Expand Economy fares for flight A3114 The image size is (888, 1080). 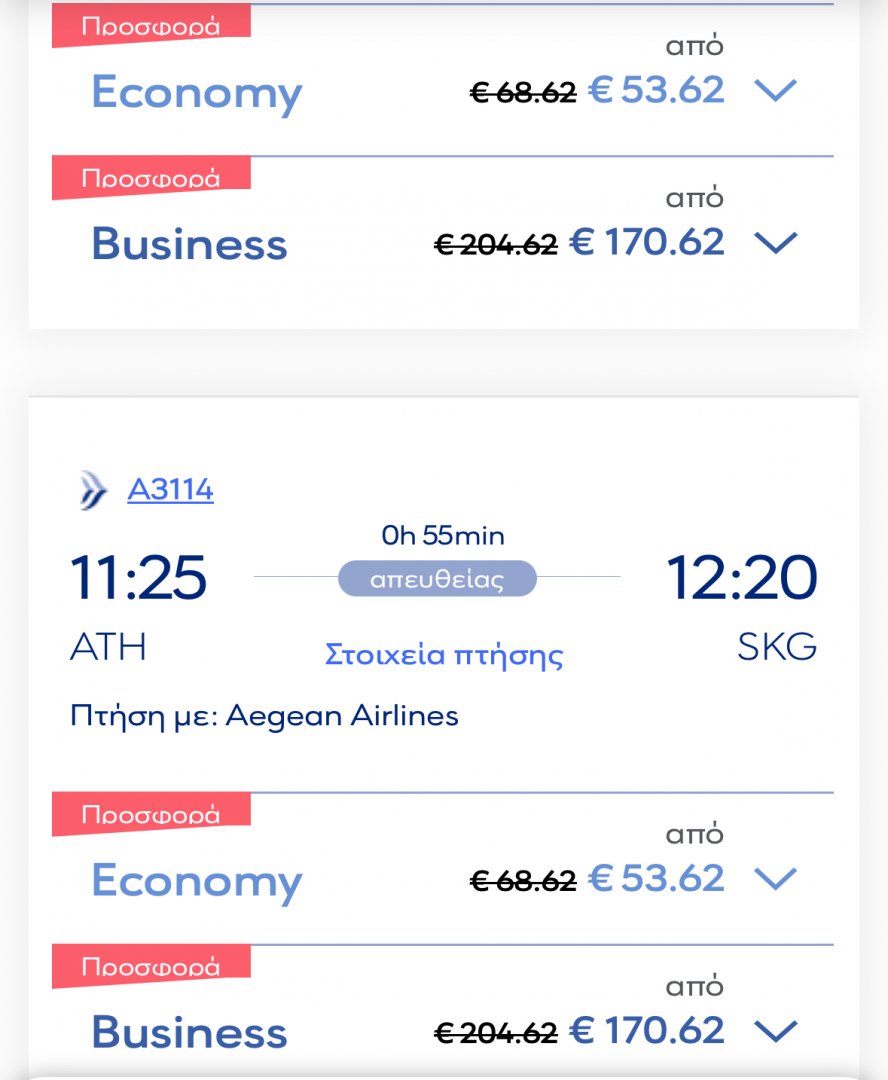pyautogui.click(x=776, y=879)
